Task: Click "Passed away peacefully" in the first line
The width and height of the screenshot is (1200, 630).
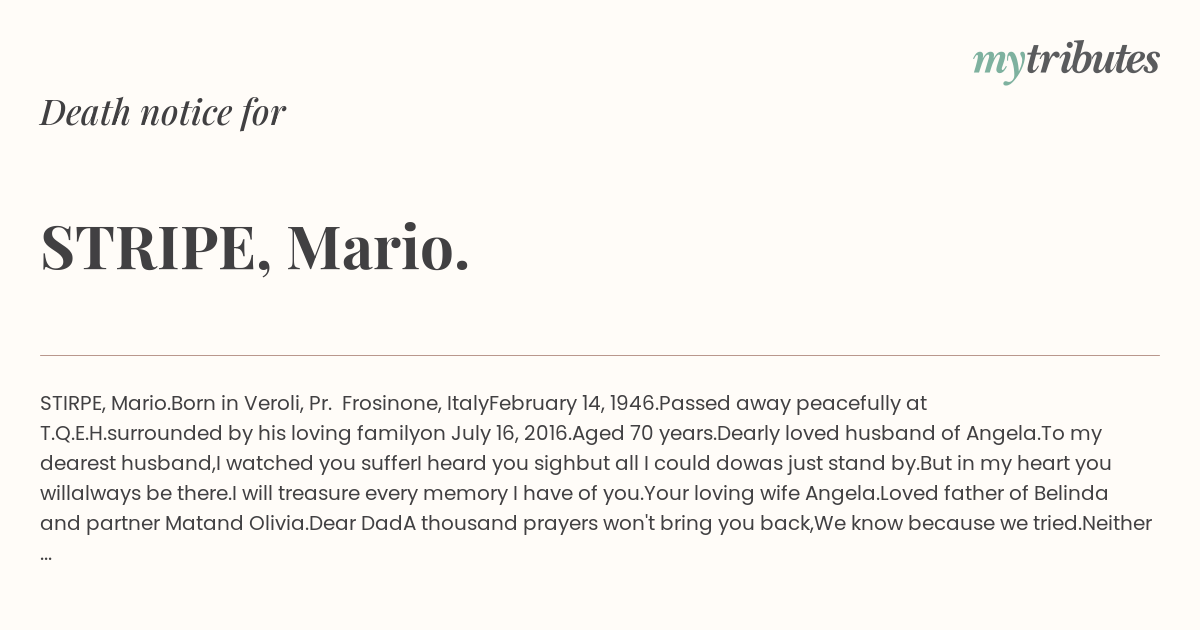Action: point(778,403)
